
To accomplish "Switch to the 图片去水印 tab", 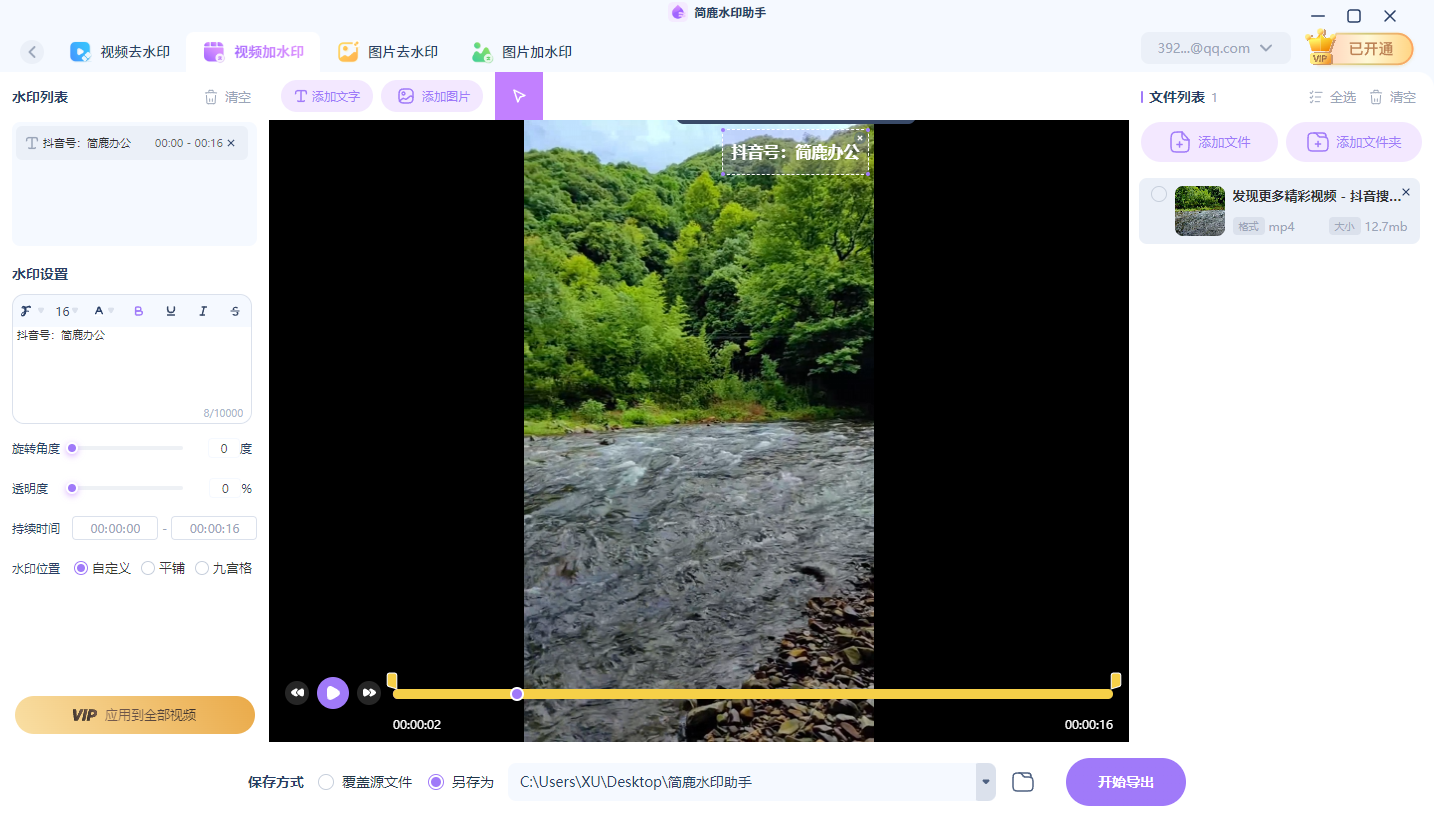I will (x=388, y=52).
